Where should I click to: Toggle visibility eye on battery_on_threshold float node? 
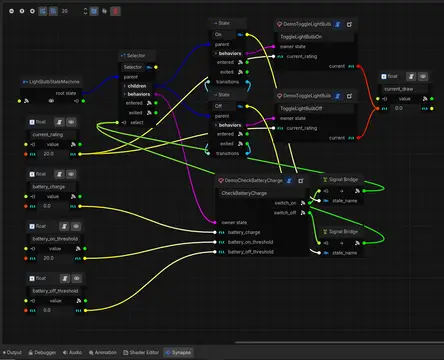click(76, 226)
